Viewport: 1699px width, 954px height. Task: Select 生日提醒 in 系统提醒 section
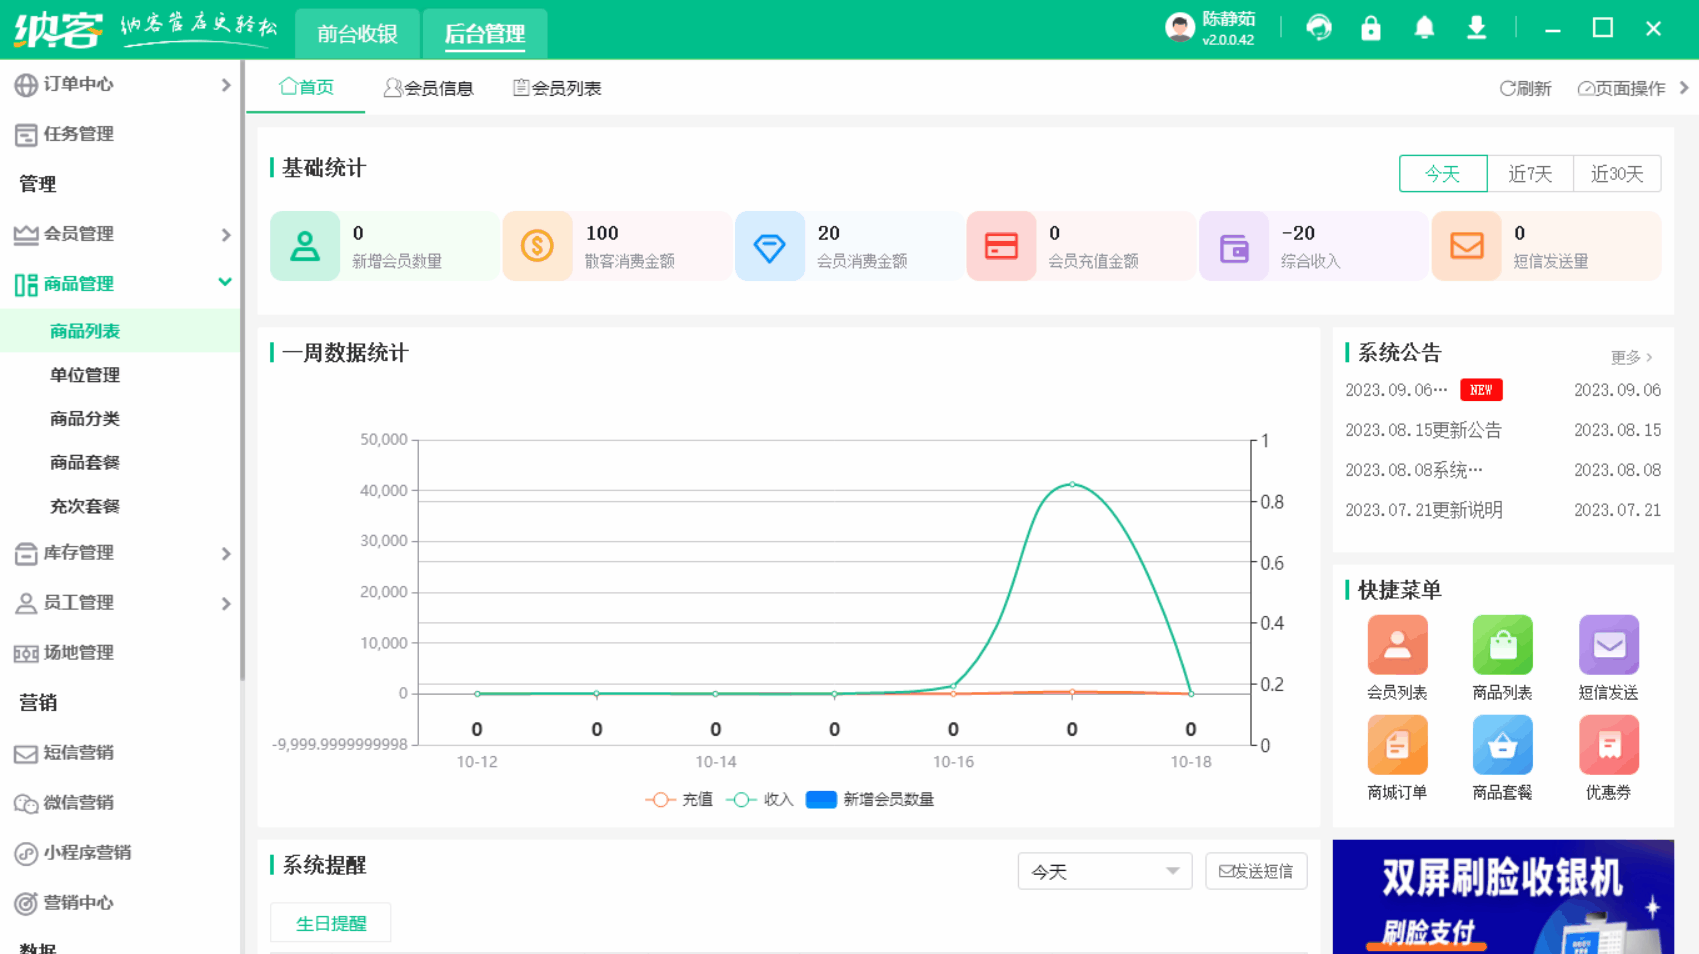tap(330, 922)
